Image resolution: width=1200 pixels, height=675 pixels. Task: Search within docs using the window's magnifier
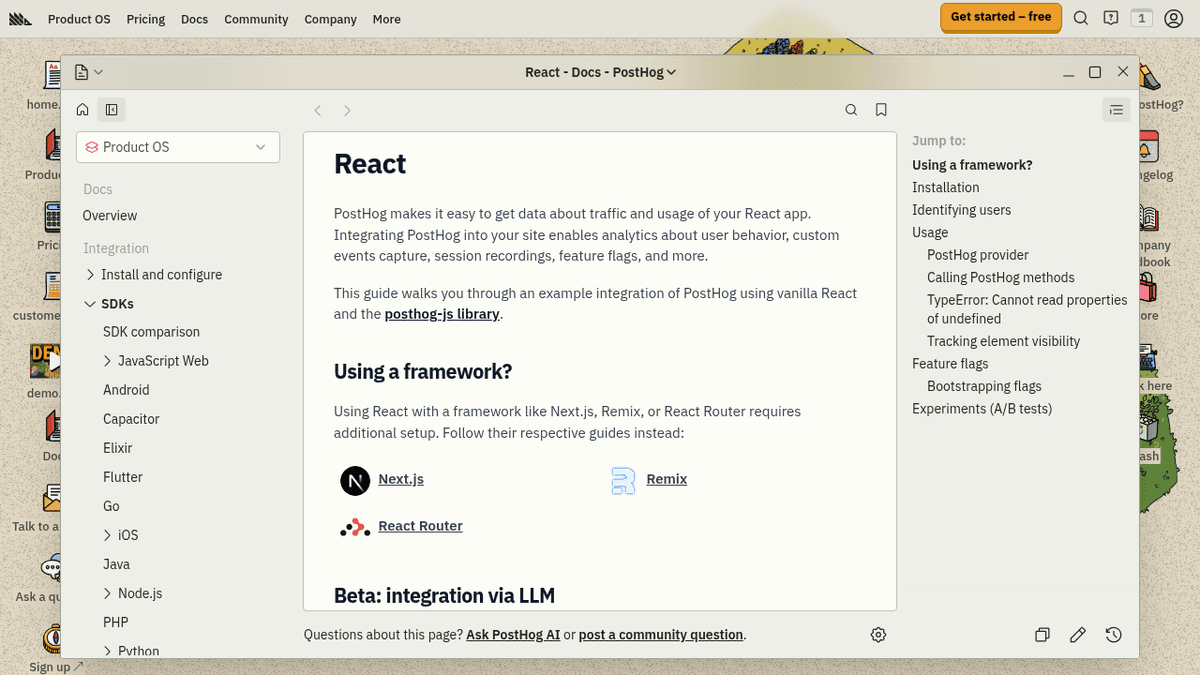point(851,110)
